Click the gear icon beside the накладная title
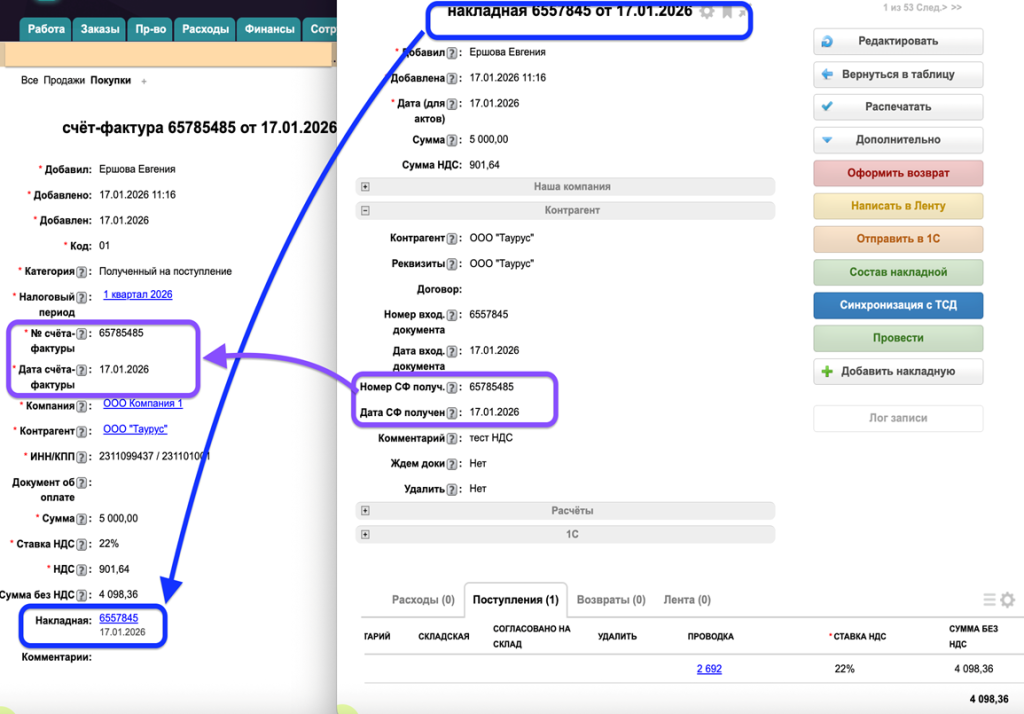Screen dimensions: 1024x714 707,12
